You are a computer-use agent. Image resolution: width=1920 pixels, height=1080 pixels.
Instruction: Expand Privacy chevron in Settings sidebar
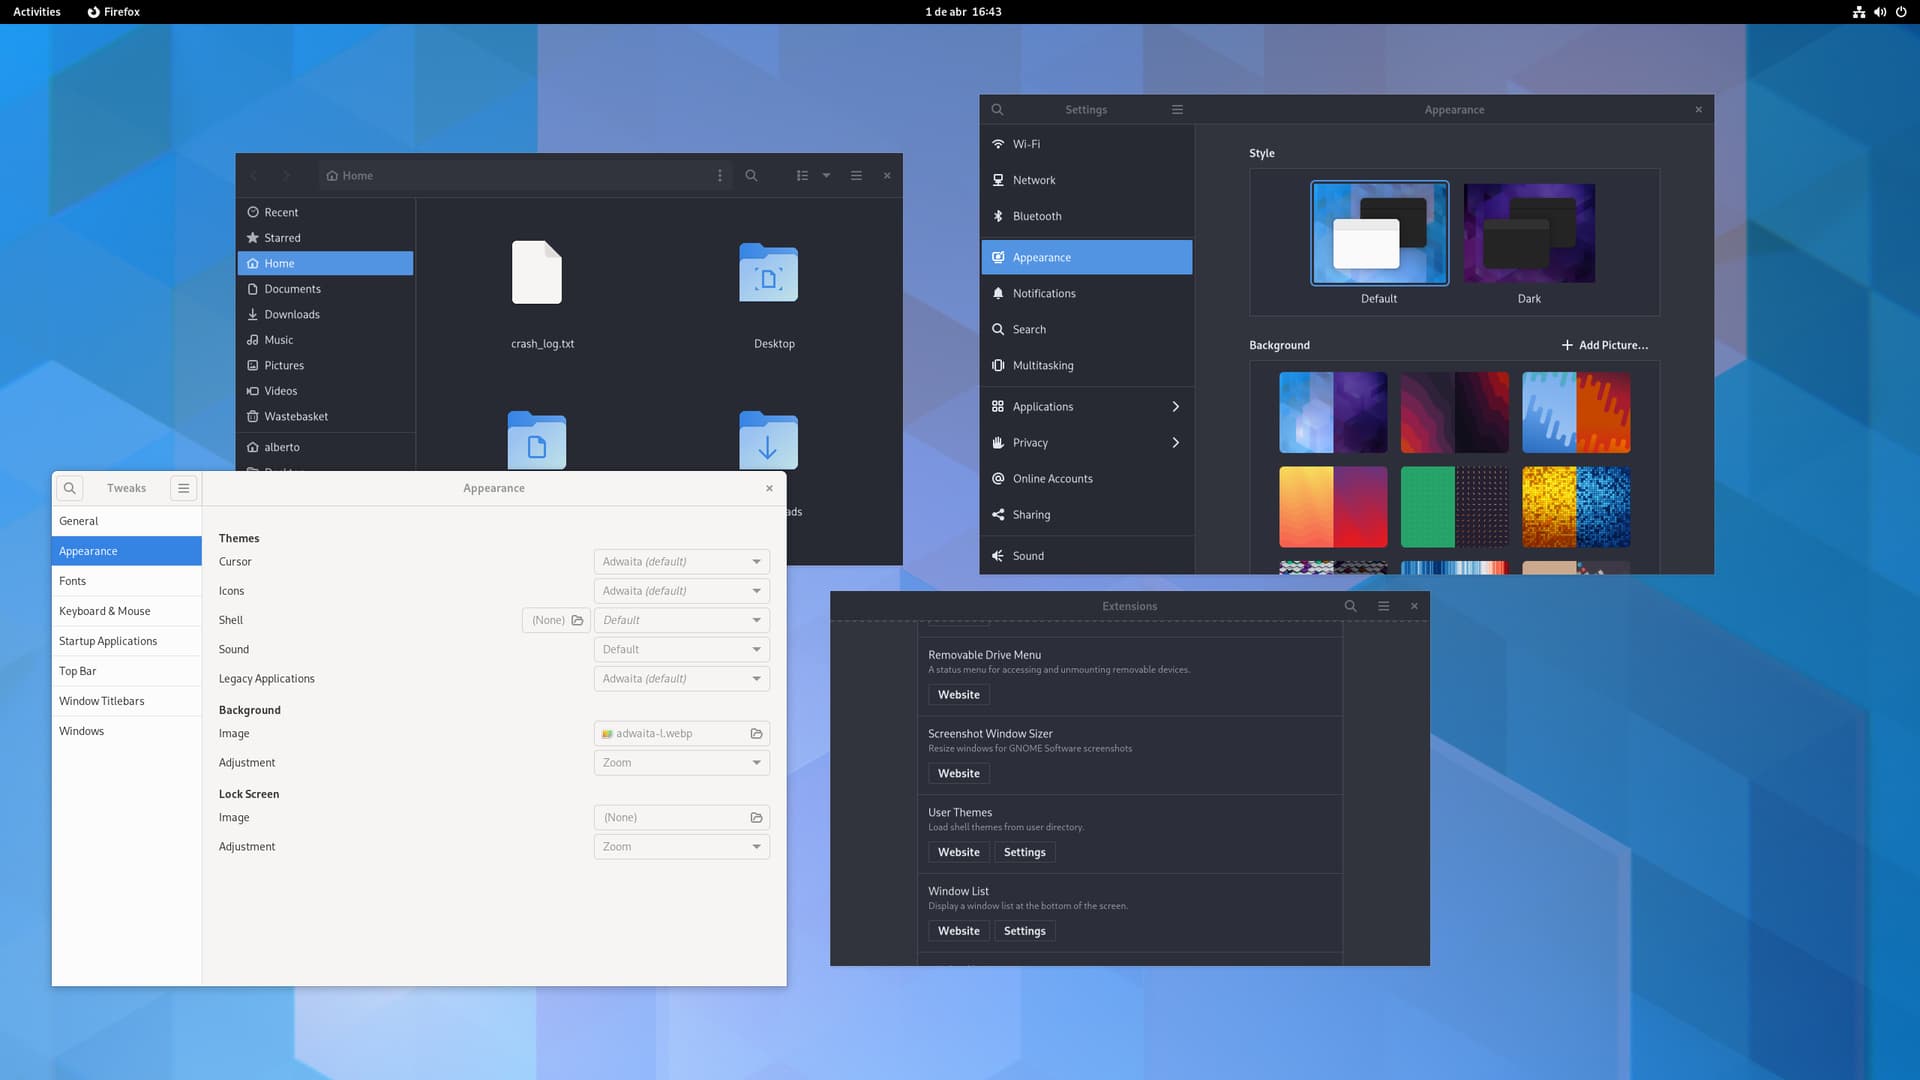tap(1175, 442)
